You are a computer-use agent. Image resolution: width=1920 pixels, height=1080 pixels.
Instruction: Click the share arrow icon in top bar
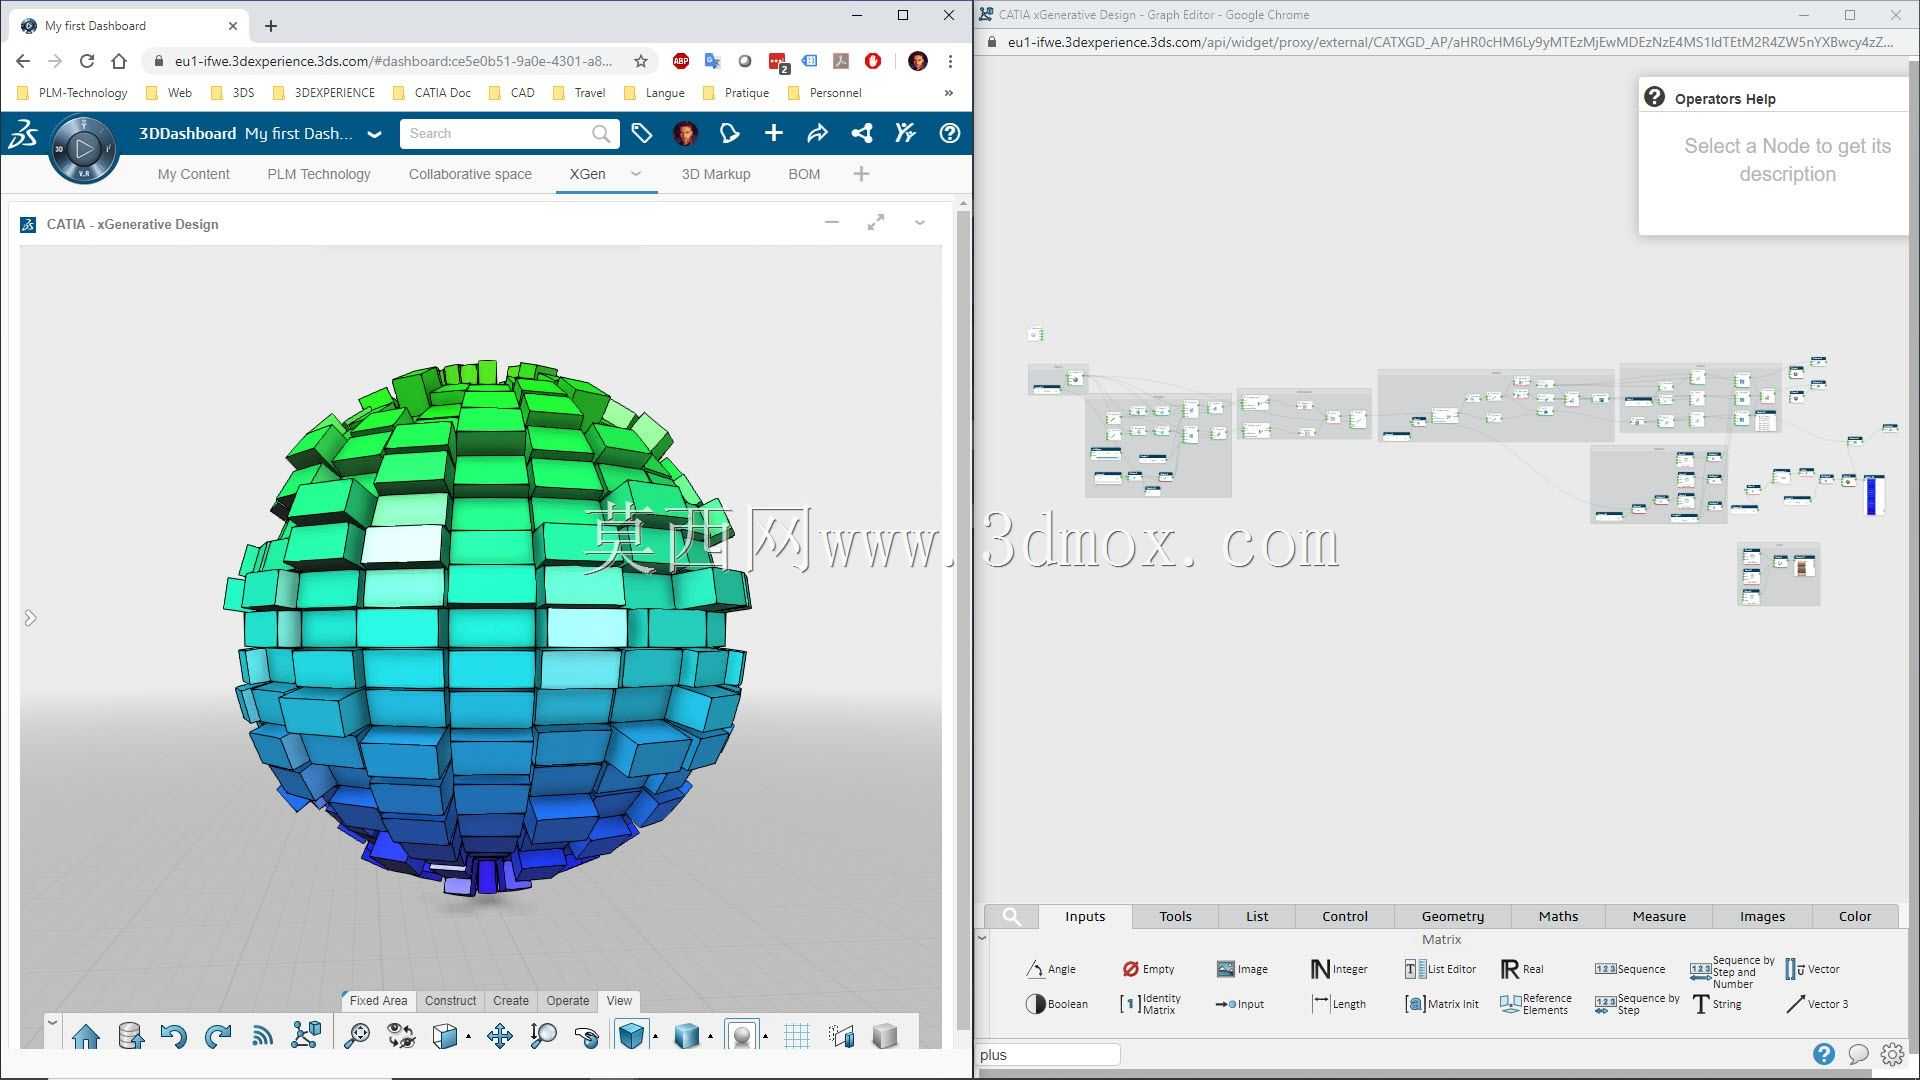tap(817, 133)
